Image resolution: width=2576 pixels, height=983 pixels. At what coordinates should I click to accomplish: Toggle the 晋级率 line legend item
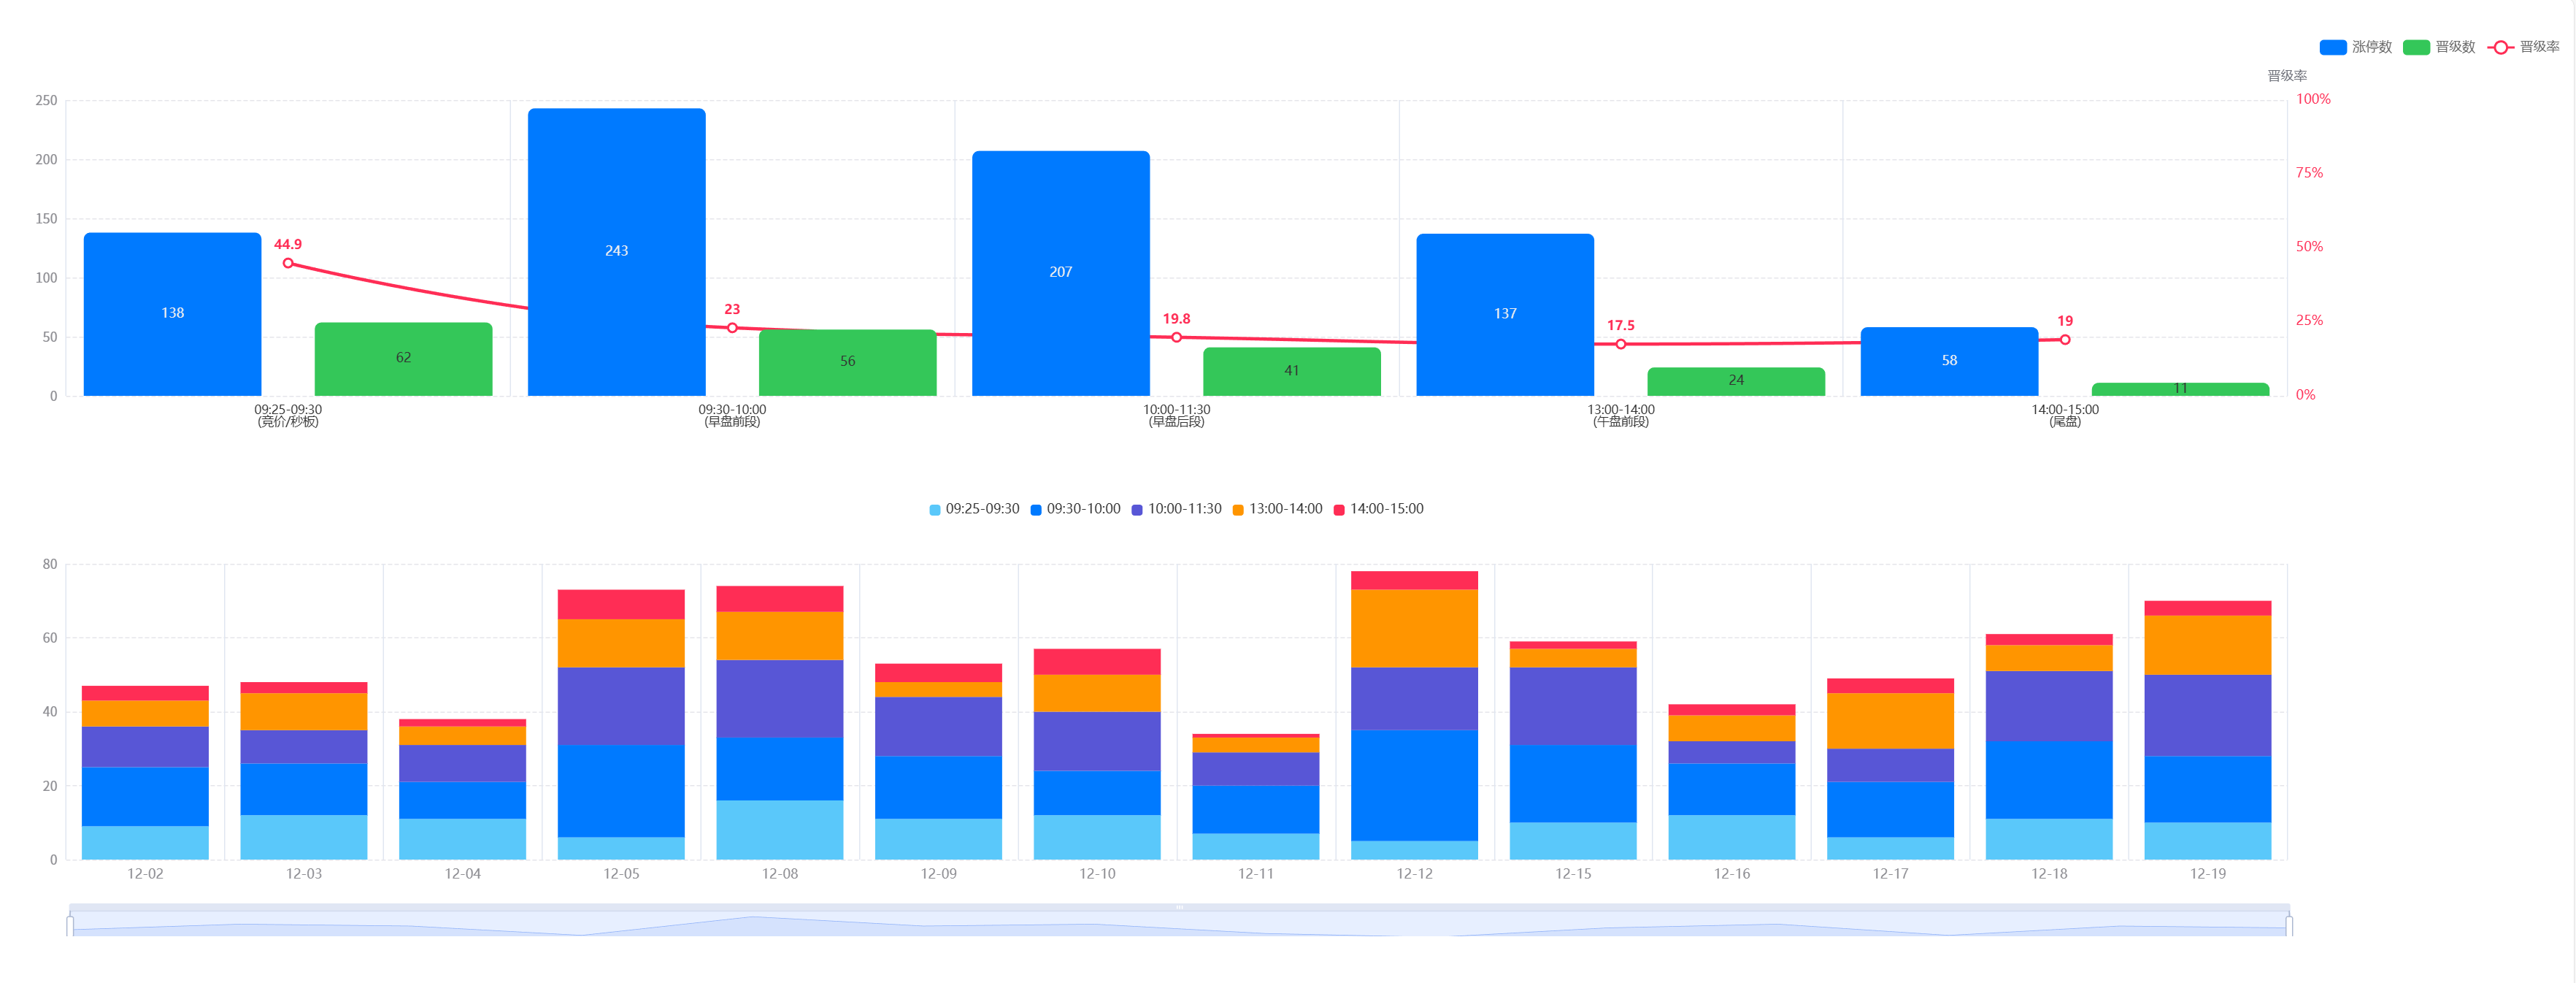coord(2500,47)
